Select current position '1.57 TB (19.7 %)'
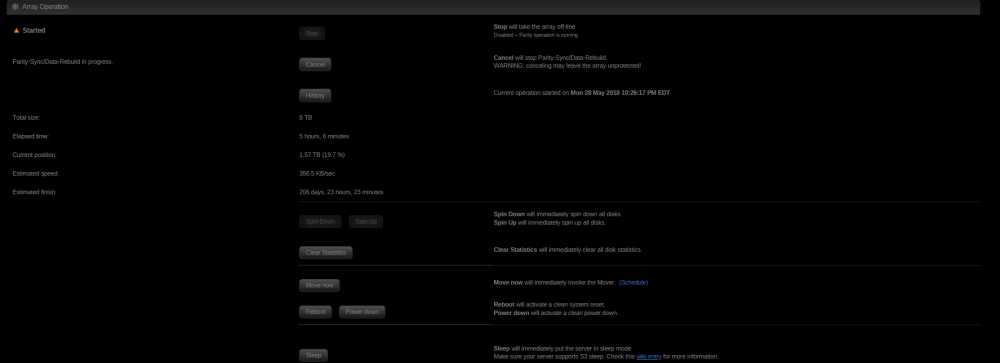Image resolution: width=1000 pixels, height=363 pixels. [322, 155]
